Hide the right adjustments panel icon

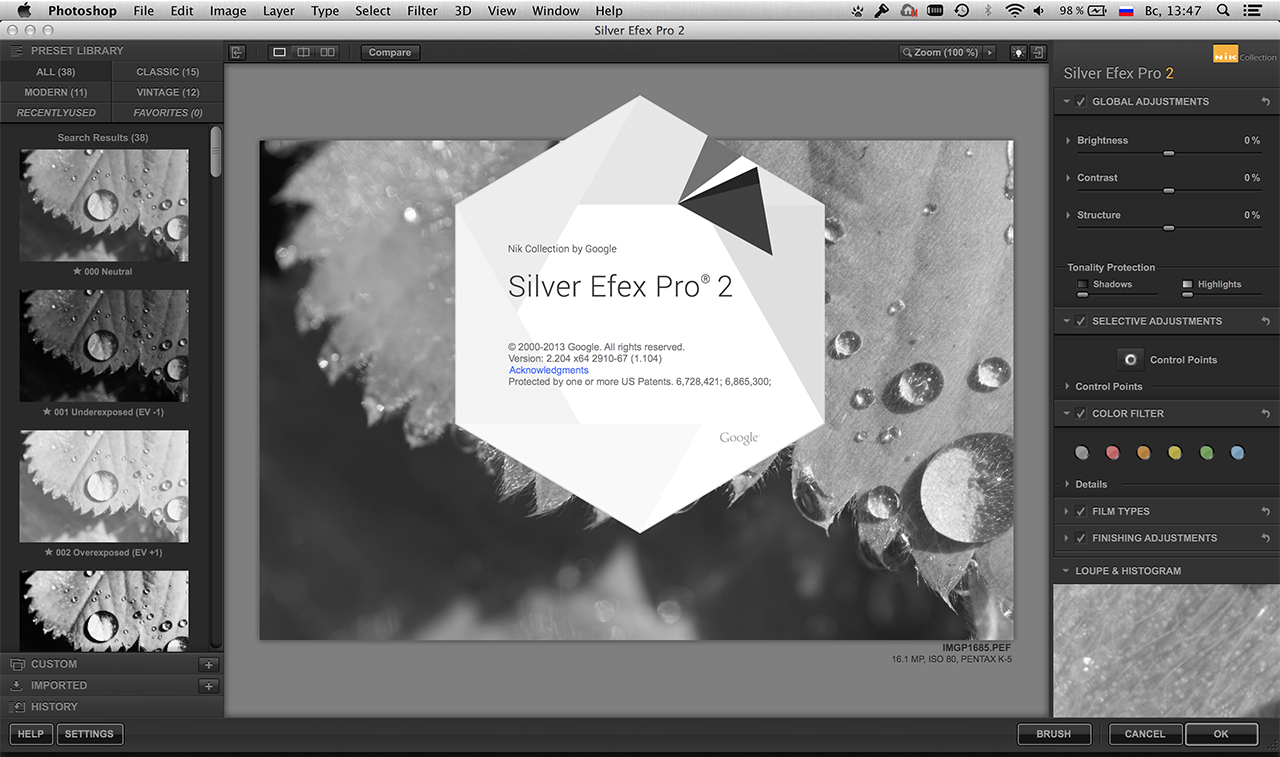[1039, 52]
